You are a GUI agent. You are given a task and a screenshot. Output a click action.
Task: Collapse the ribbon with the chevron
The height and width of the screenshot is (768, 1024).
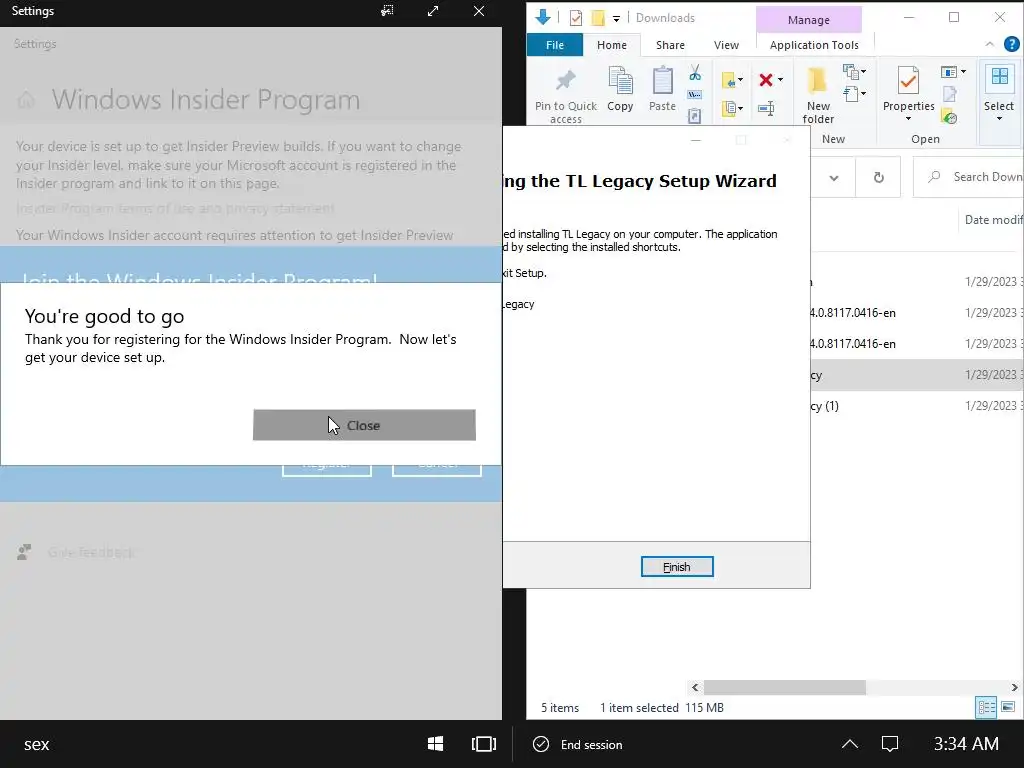click(x=989, y=44)
